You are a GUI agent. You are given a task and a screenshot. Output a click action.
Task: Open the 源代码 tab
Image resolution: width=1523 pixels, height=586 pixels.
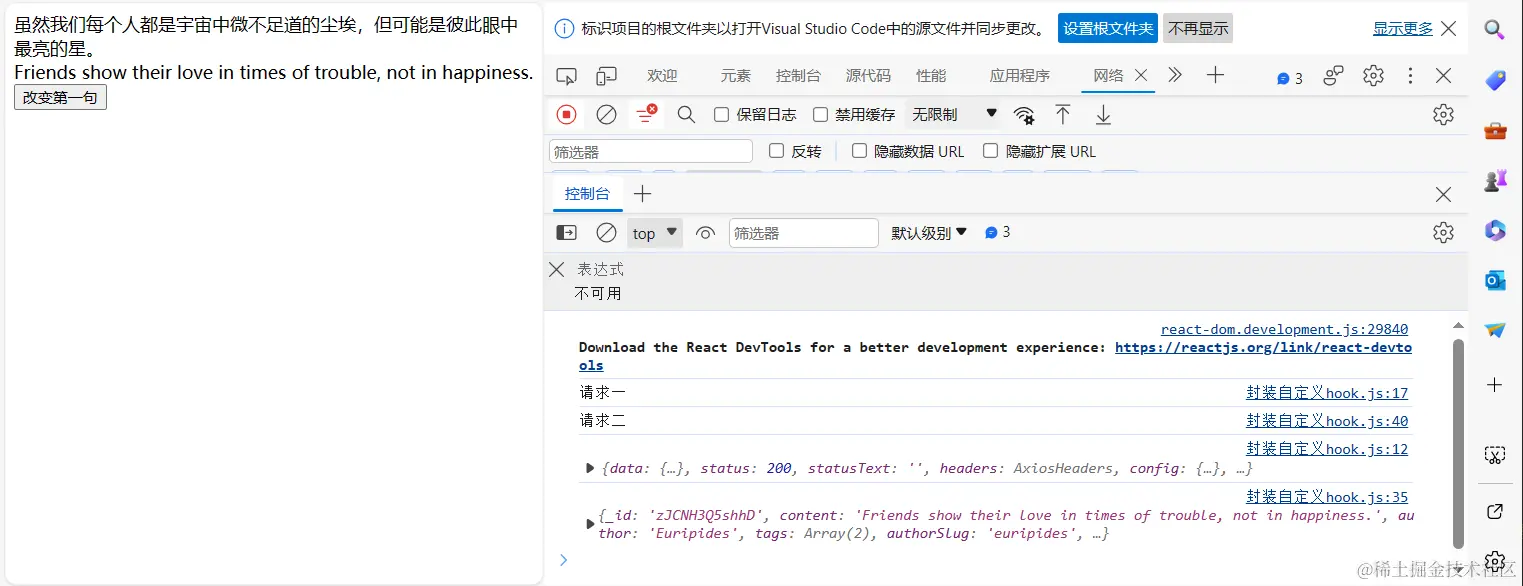[x=868, y=76]
